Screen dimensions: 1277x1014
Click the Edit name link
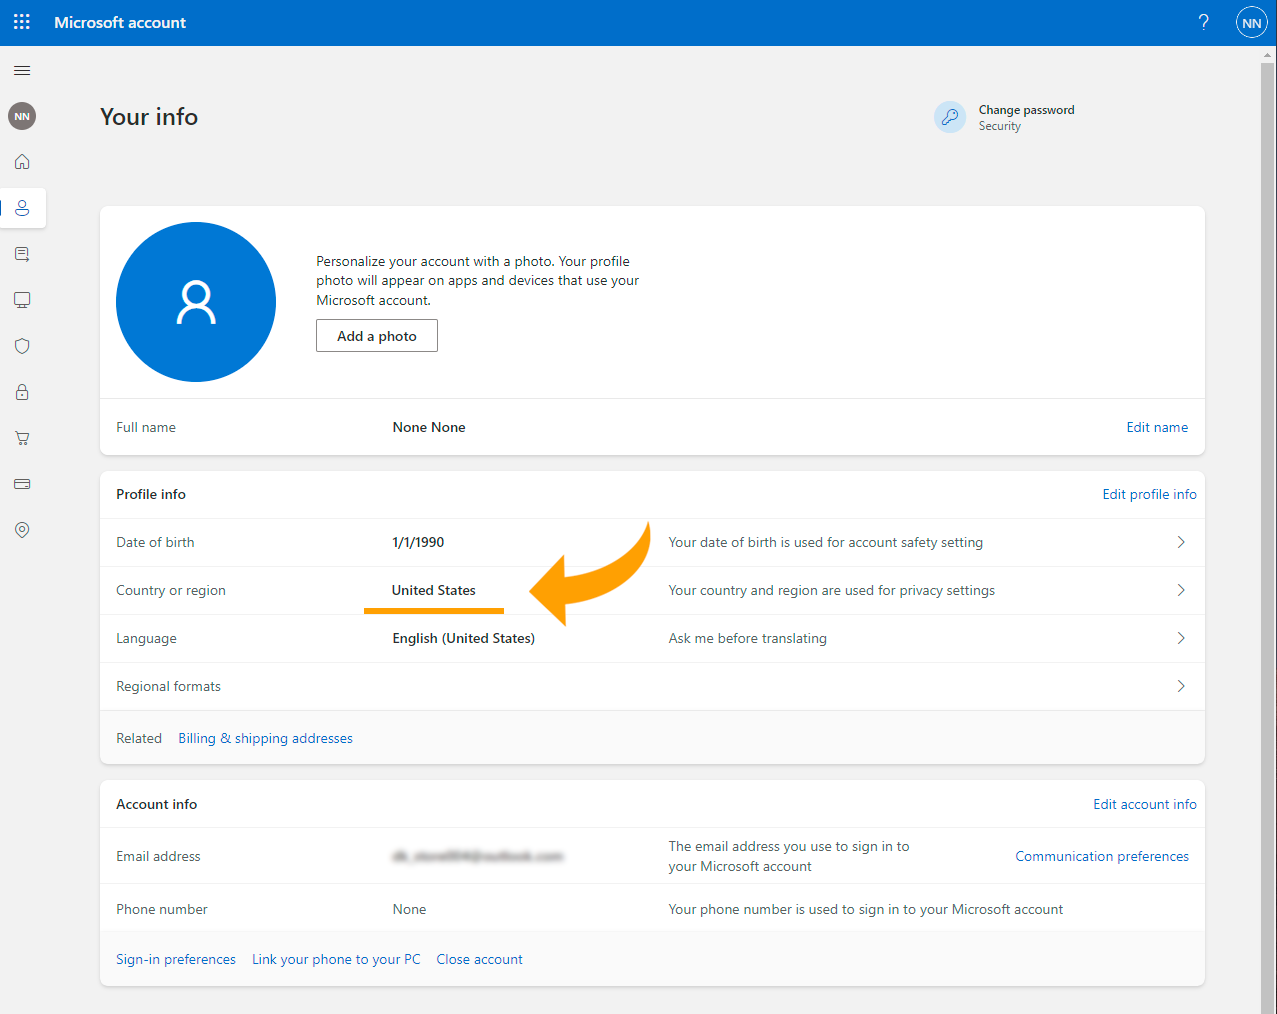[x=1157, y=427]
